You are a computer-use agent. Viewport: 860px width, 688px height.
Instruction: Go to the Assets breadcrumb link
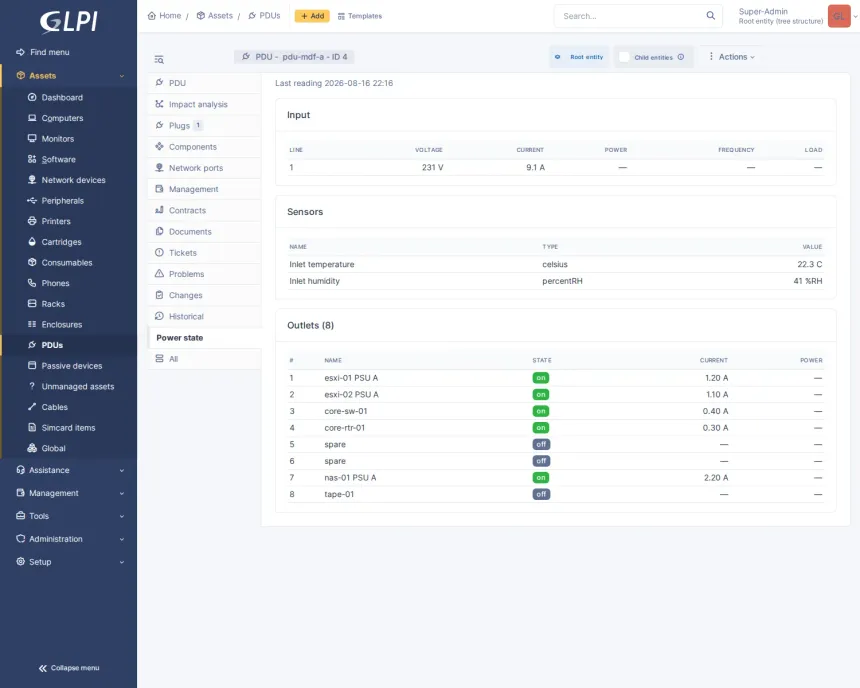pos(214,16)
